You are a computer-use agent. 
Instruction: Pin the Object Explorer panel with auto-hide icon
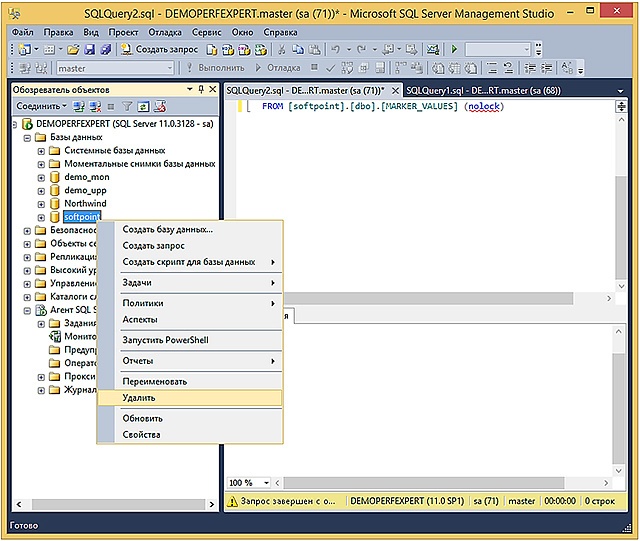(200, 89)
